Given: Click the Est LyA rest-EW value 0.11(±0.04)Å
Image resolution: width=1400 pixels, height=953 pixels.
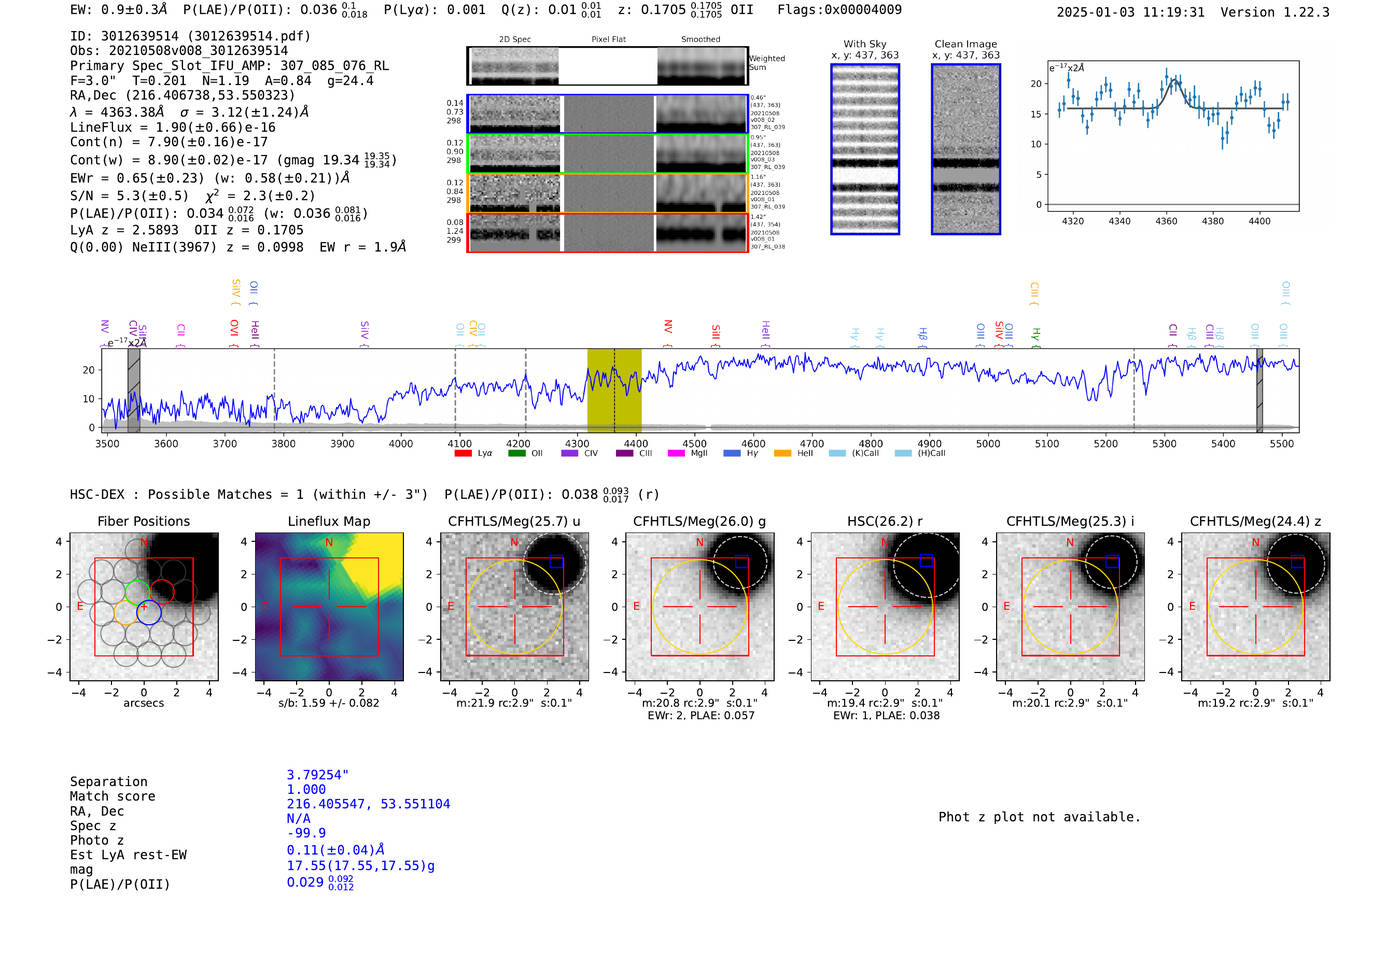Looking at the screenshot, I should click(336, 850).
